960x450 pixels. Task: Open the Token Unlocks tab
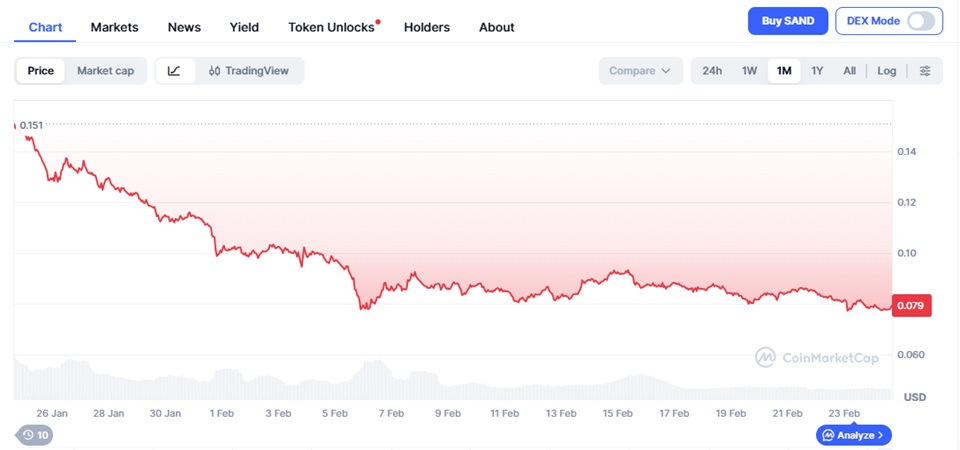click(x=331, y=27)
